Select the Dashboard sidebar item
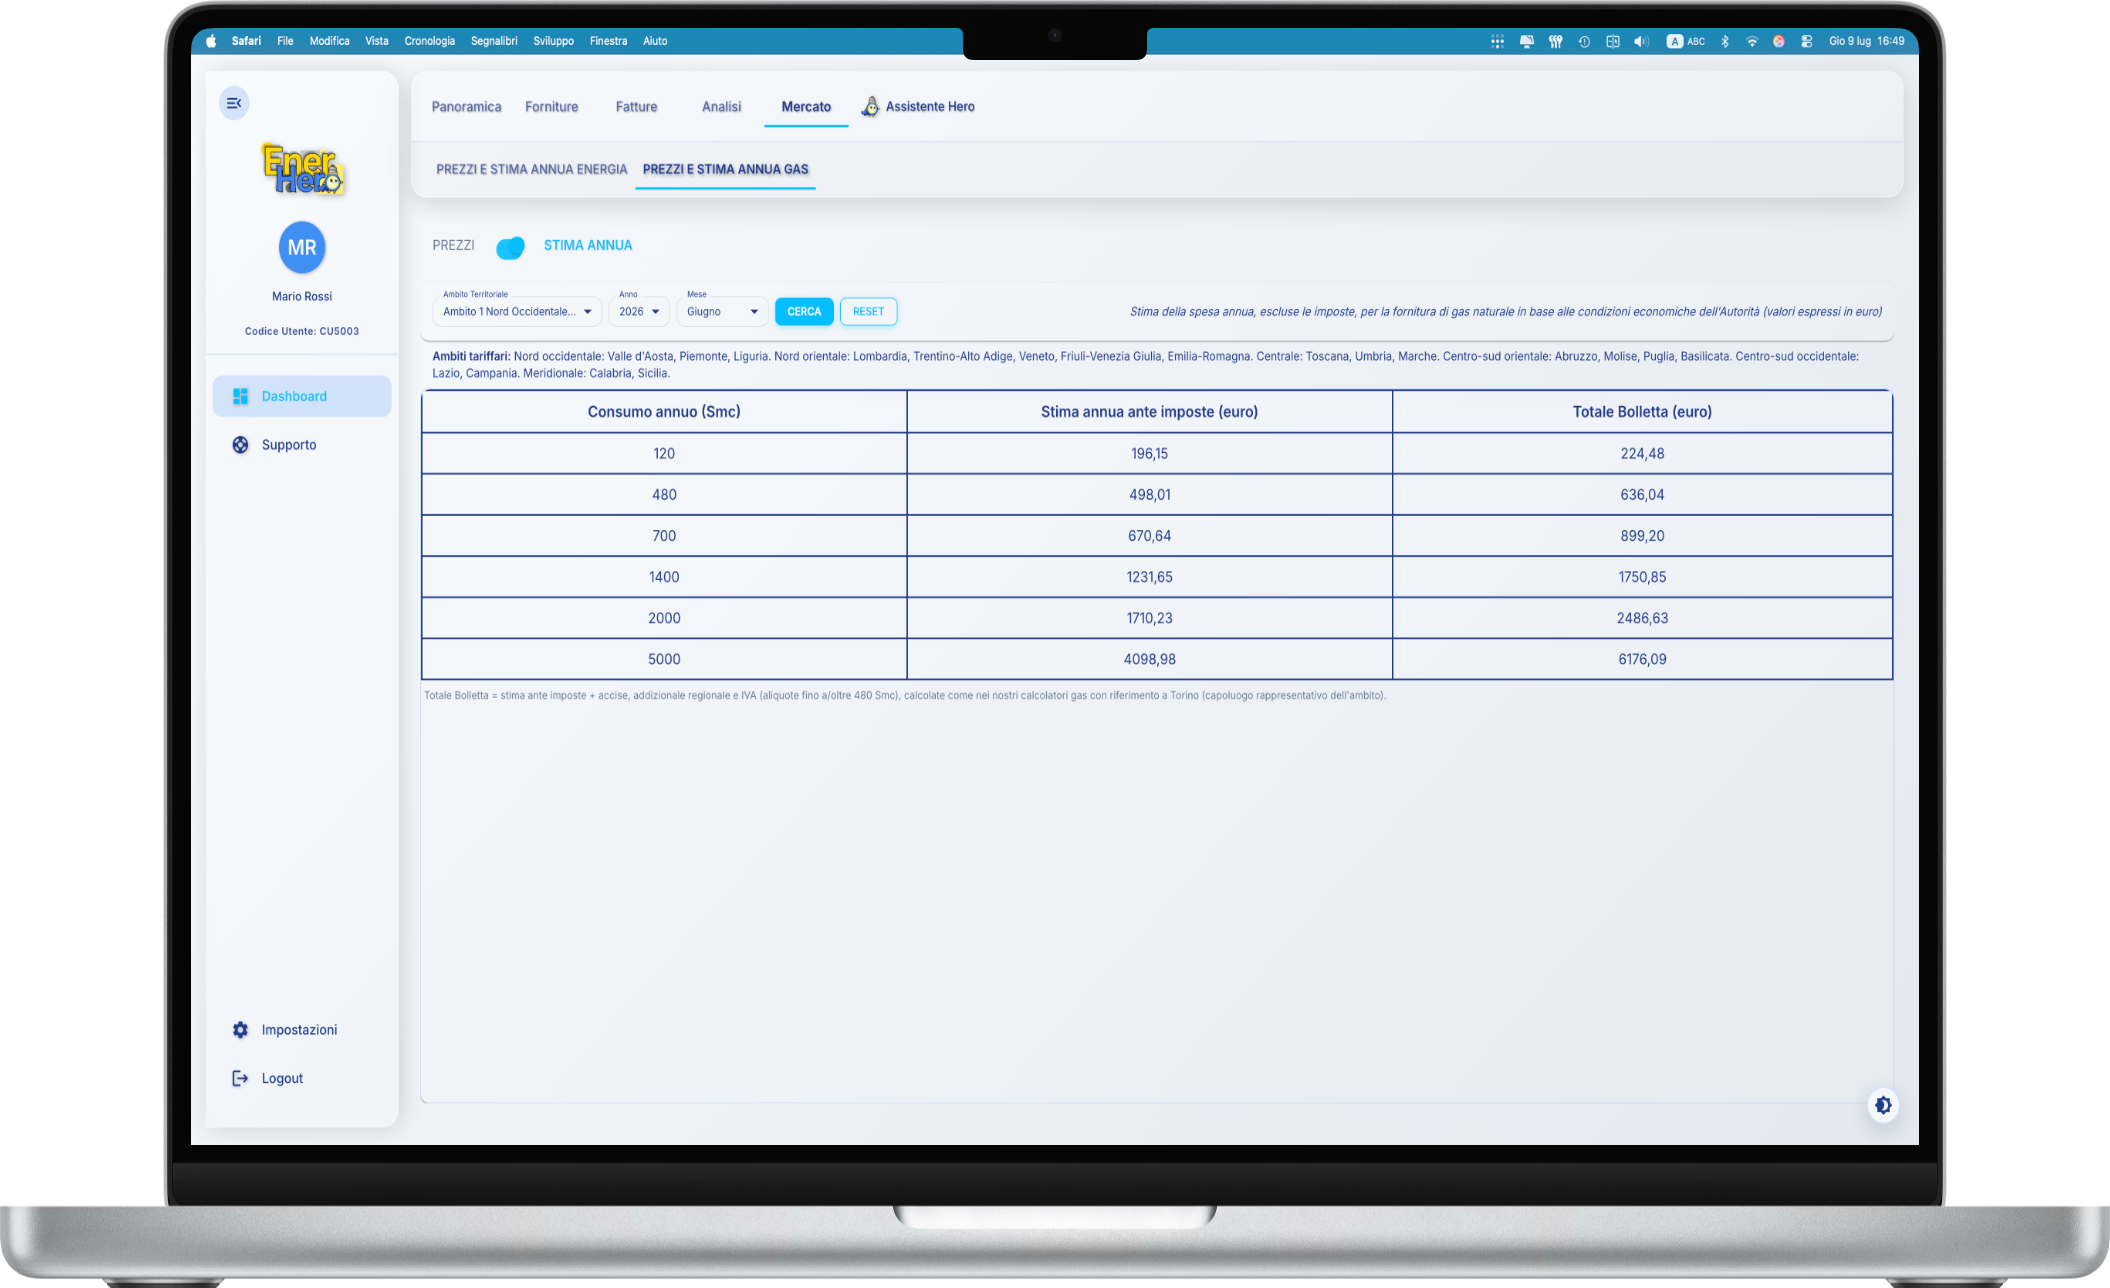2110x1288 pixels. 302,396
